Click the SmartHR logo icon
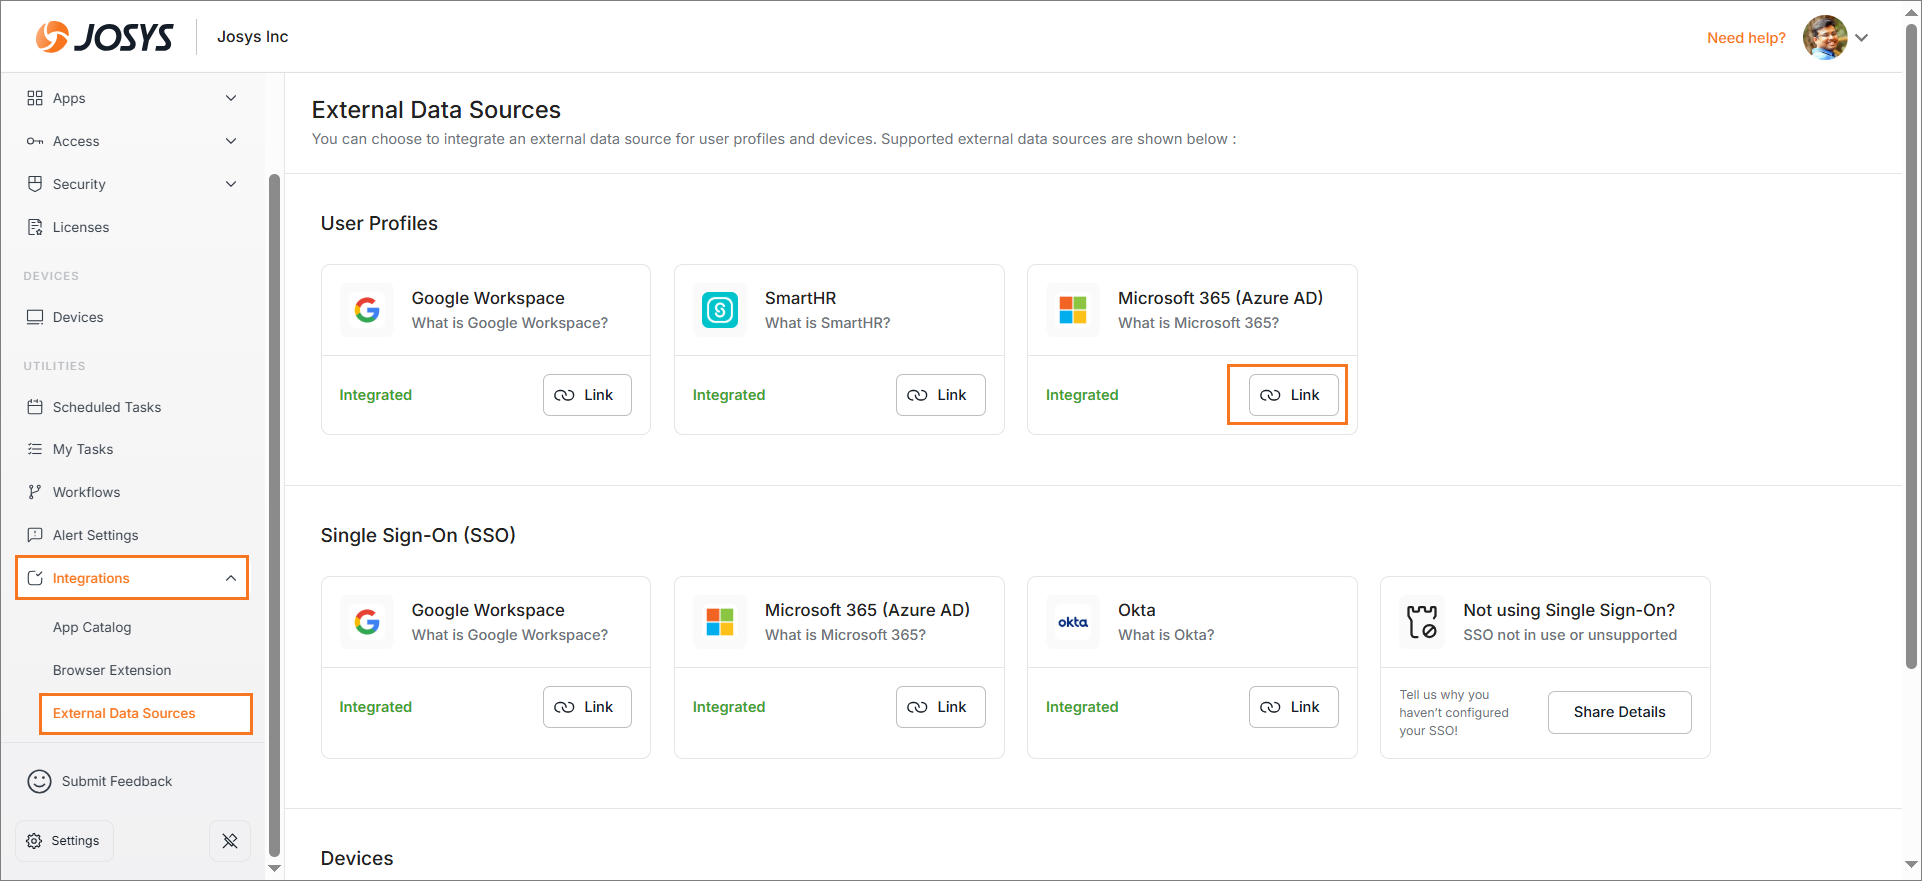This screenshot has height=881, width=1922. 720,310
